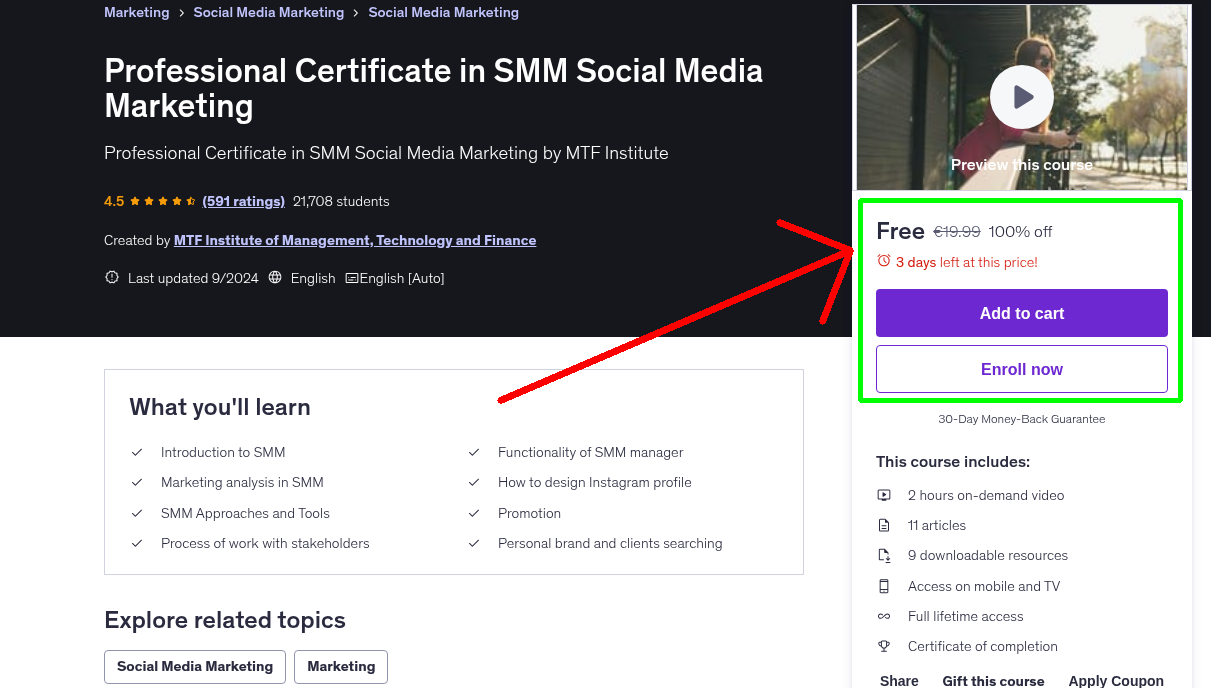This screenshot has width=1211, height=688.
Task: Click the Created by label
Action: click(137, 240)
